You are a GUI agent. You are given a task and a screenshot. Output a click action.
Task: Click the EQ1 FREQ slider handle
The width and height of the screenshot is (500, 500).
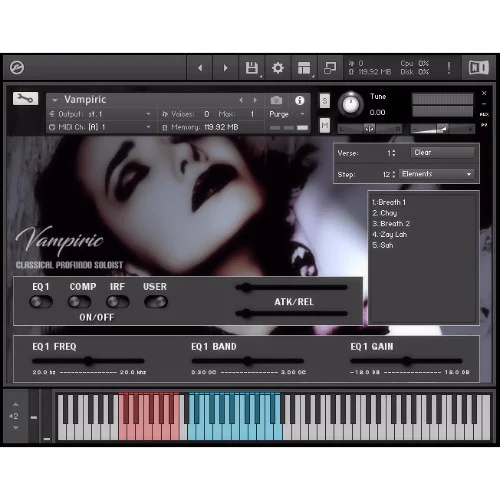point(88,361)
